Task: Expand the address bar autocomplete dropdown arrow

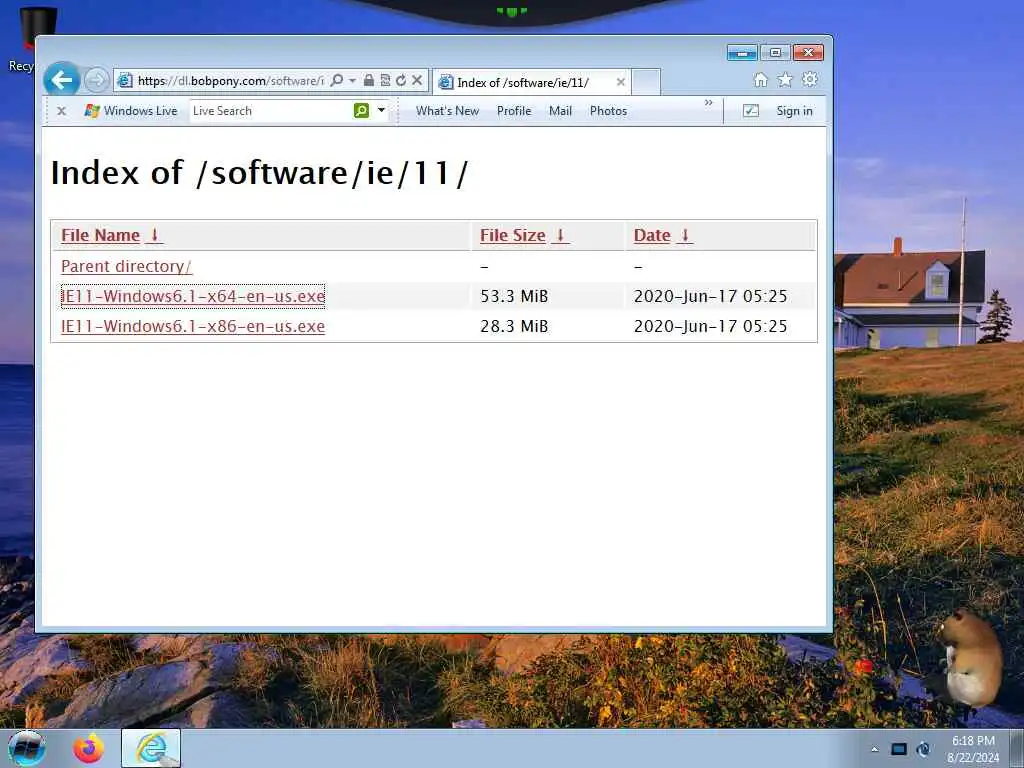Action: (353, 80)
